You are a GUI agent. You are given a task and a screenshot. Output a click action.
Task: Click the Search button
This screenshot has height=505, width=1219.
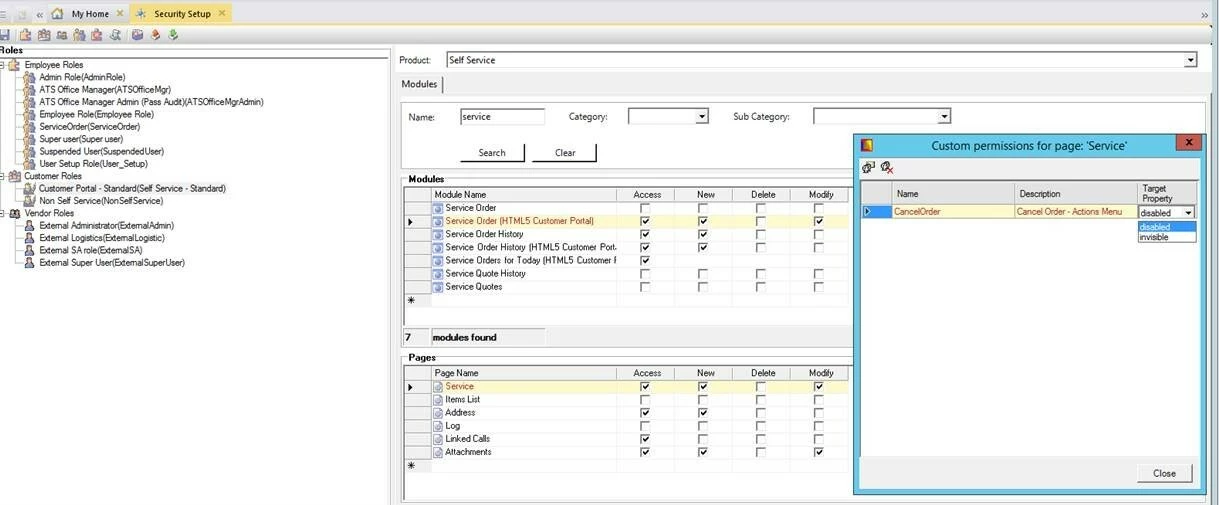(491, 153)
